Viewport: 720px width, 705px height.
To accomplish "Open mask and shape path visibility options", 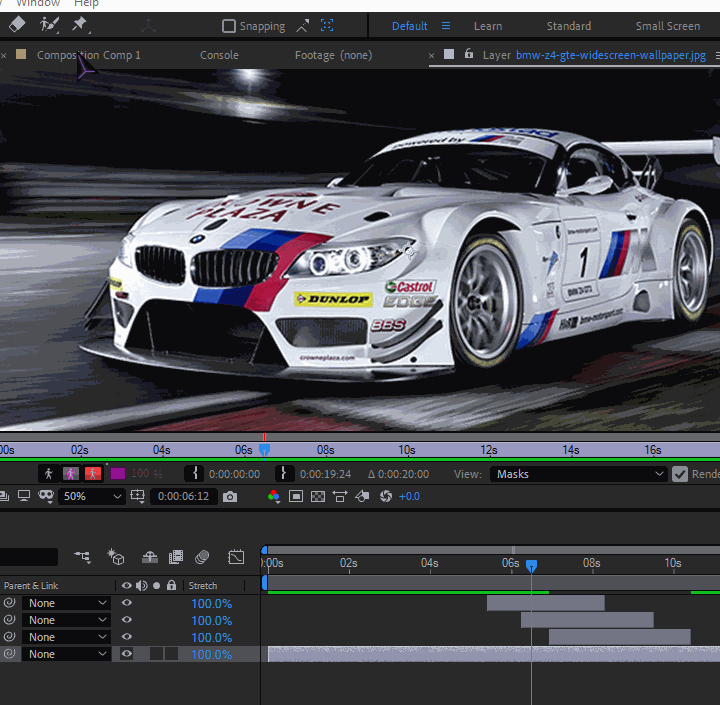I will click(x=46, y=496).
